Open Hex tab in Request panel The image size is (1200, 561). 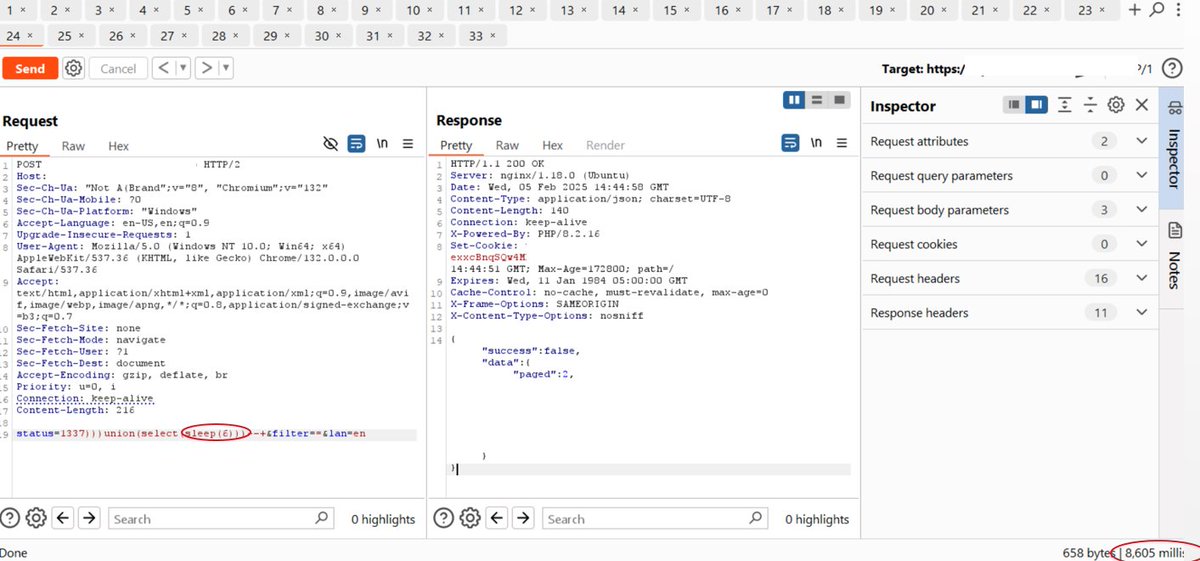pos(118,146)
